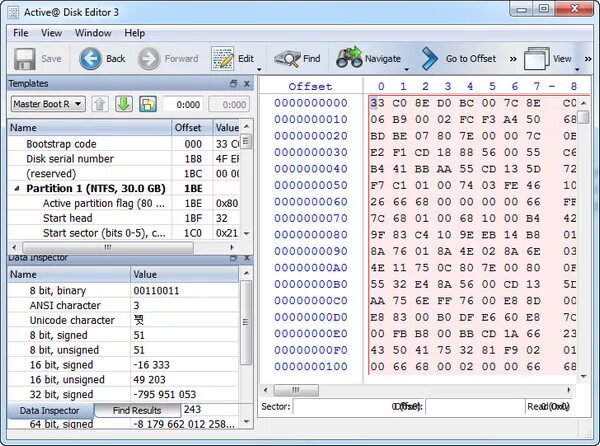The image size is (600, 446).
Task: Click the first 0:000 offset field
Action: tap(185, 104)
